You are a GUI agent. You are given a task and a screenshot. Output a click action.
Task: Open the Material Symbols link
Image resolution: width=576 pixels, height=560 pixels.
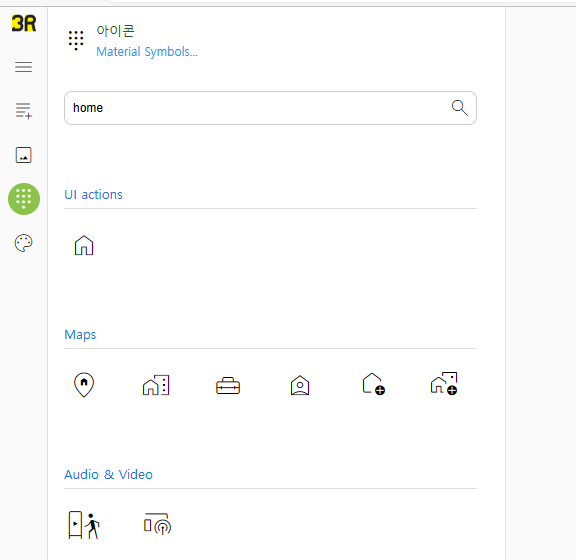tap(147, 52)
